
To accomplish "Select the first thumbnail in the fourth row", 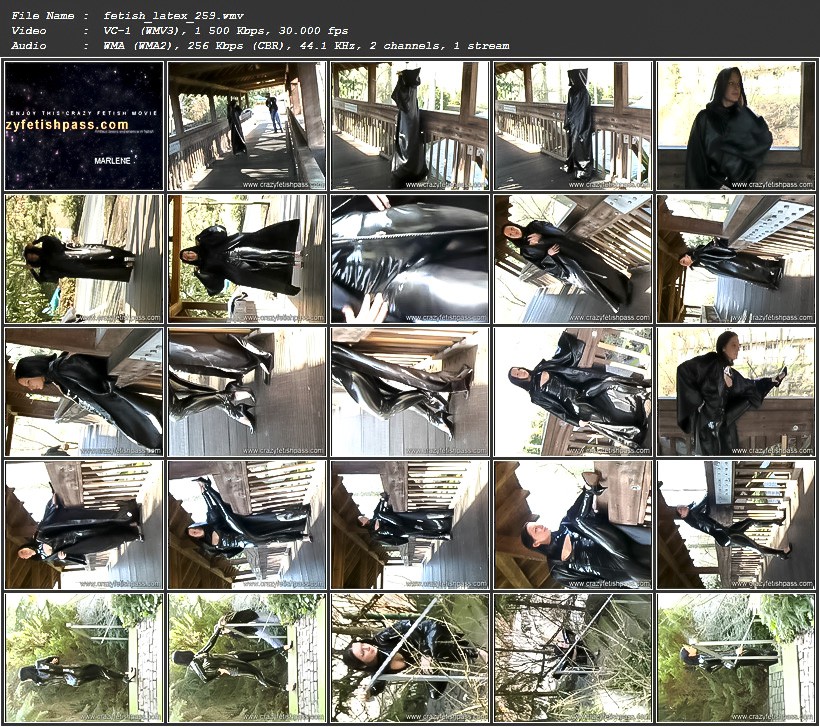I will click(x=83, y=525).
